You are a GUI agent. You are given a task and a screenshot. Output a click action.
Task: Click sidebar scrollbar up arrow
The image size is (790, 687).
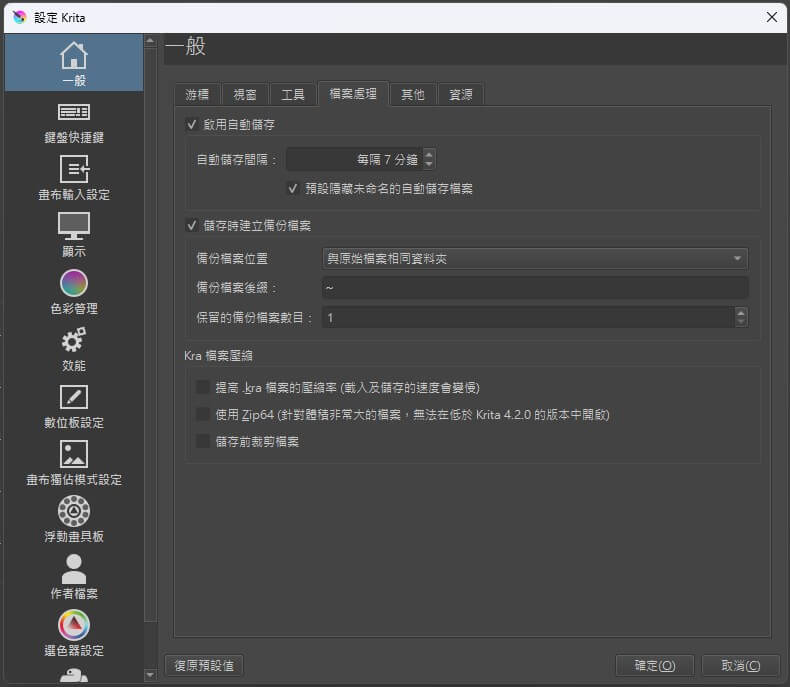click(150, 41)
